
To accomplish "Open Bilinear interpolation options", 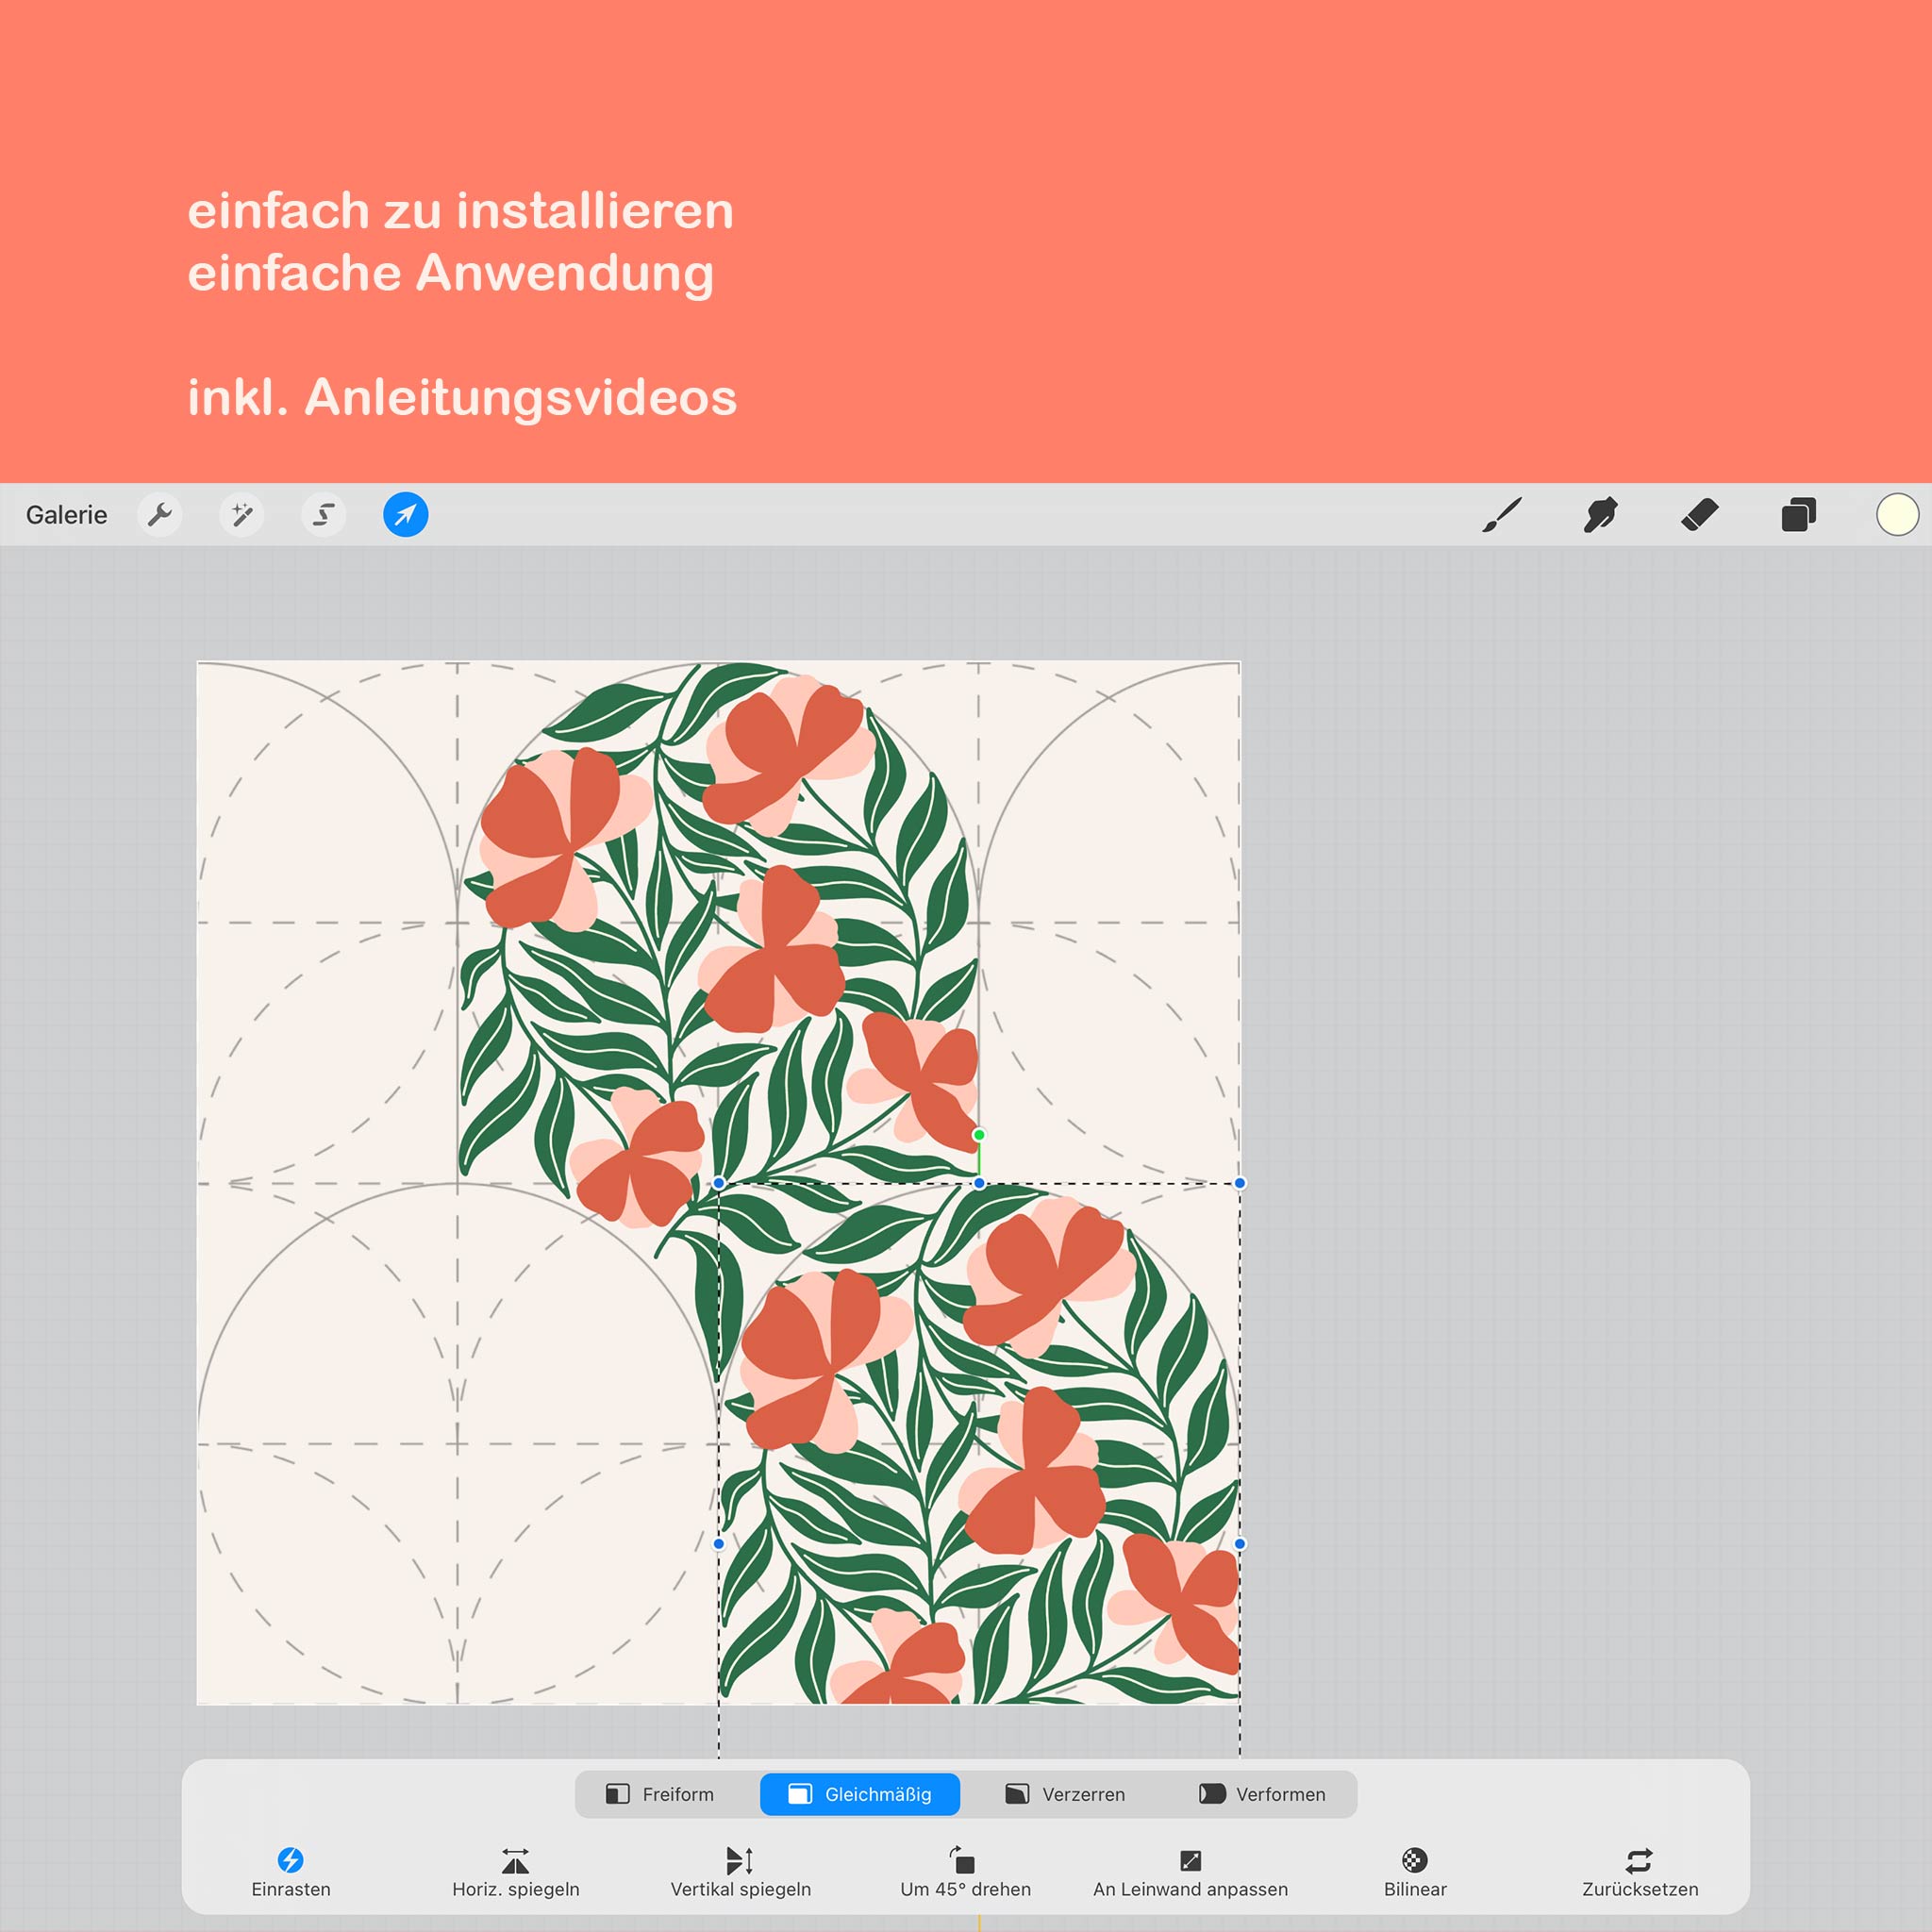I will [x=1415, y=1872].
